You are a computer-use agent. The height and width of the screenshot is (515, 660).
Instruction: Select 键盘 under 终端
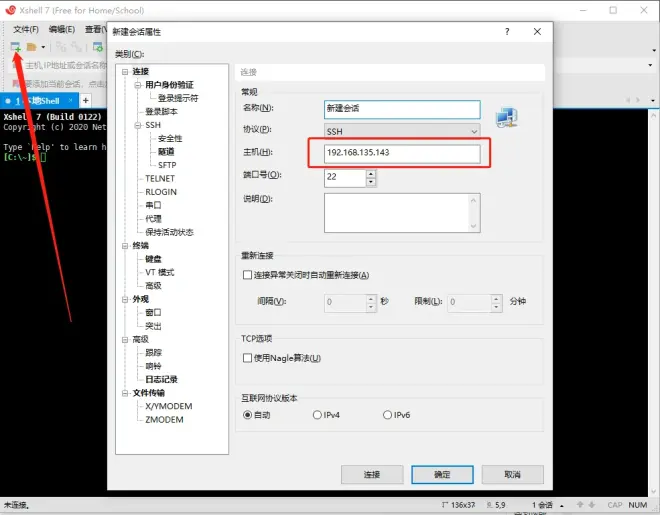pos(153,259)
